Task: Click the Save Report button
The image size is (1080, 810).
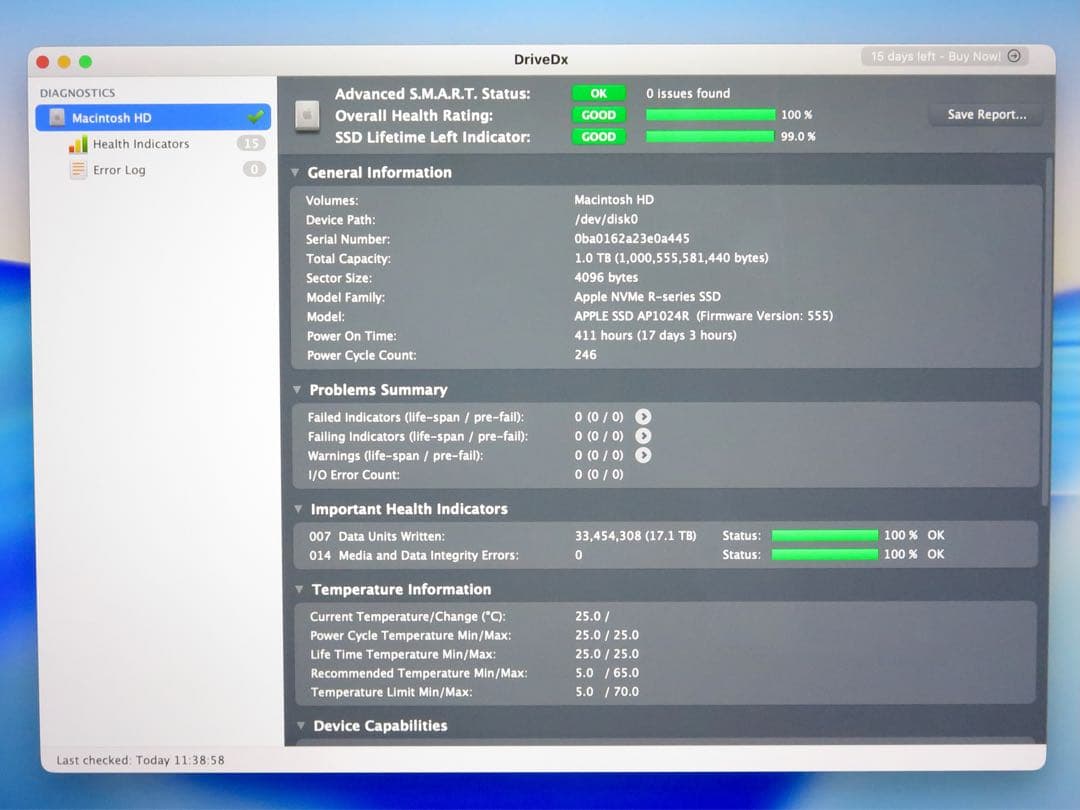Action: point(986,115)
